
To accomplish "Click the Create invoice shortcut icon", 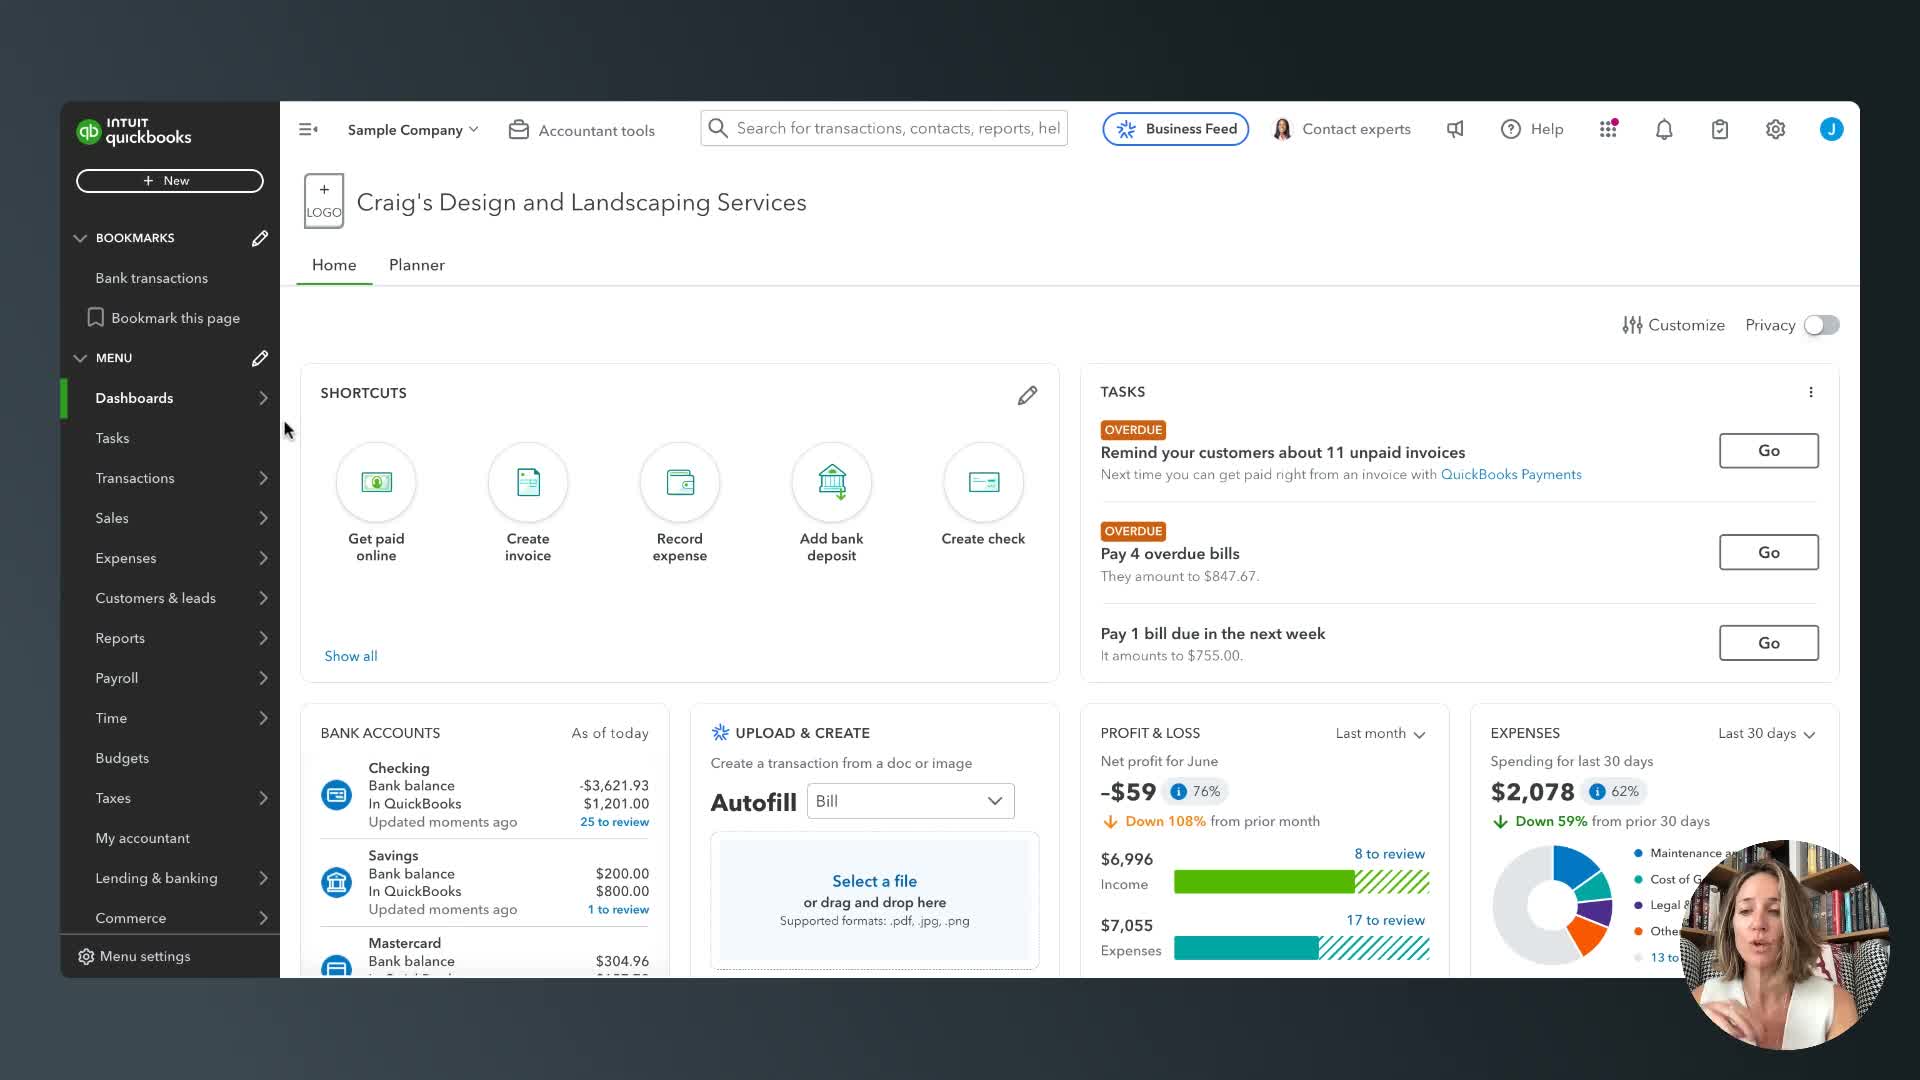I will (x=528, y=482).
